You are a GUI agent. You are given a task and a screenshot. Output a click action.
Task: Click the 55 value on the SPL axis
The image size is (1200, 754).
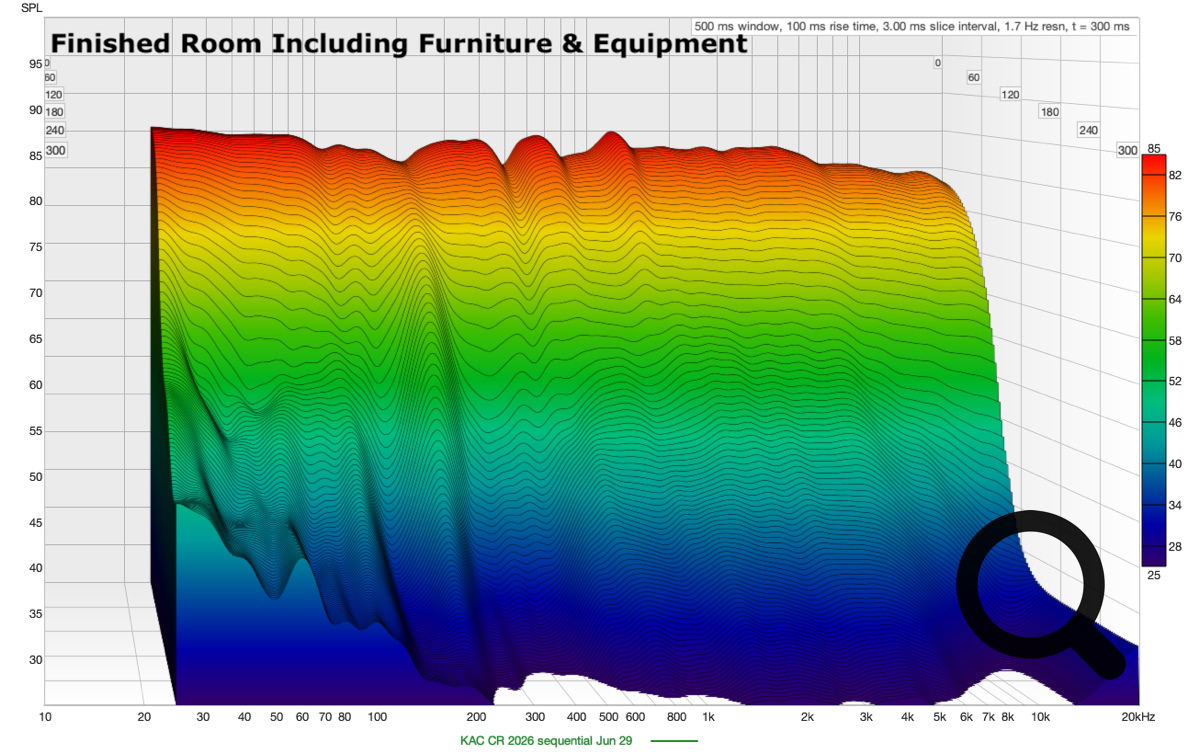tap(35, 431)
